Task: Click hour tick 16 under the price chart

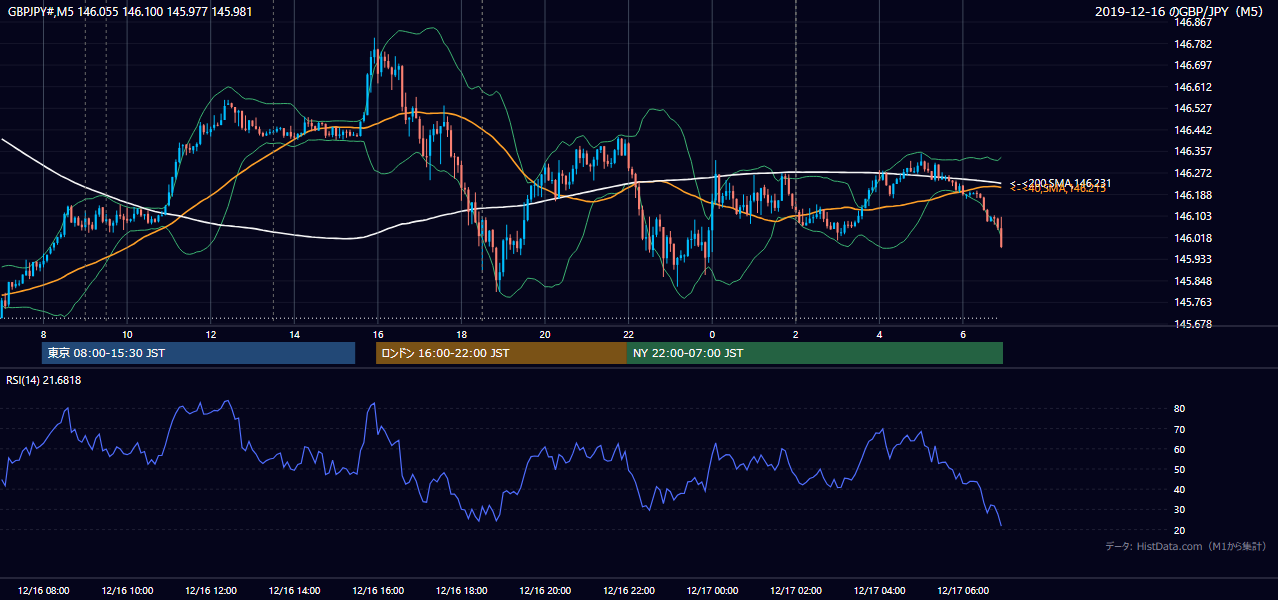Action: pos(378,334)
